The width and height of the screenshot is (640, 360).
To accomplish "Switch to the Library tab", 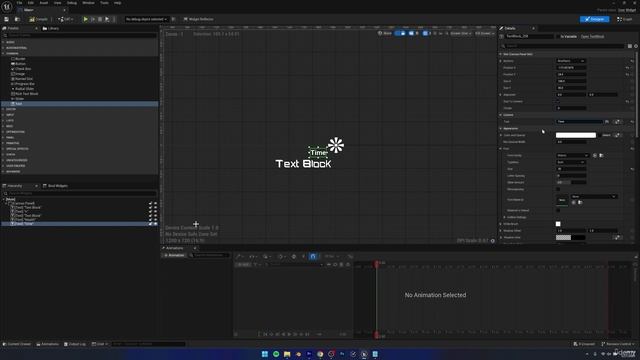I will [51, 29].
